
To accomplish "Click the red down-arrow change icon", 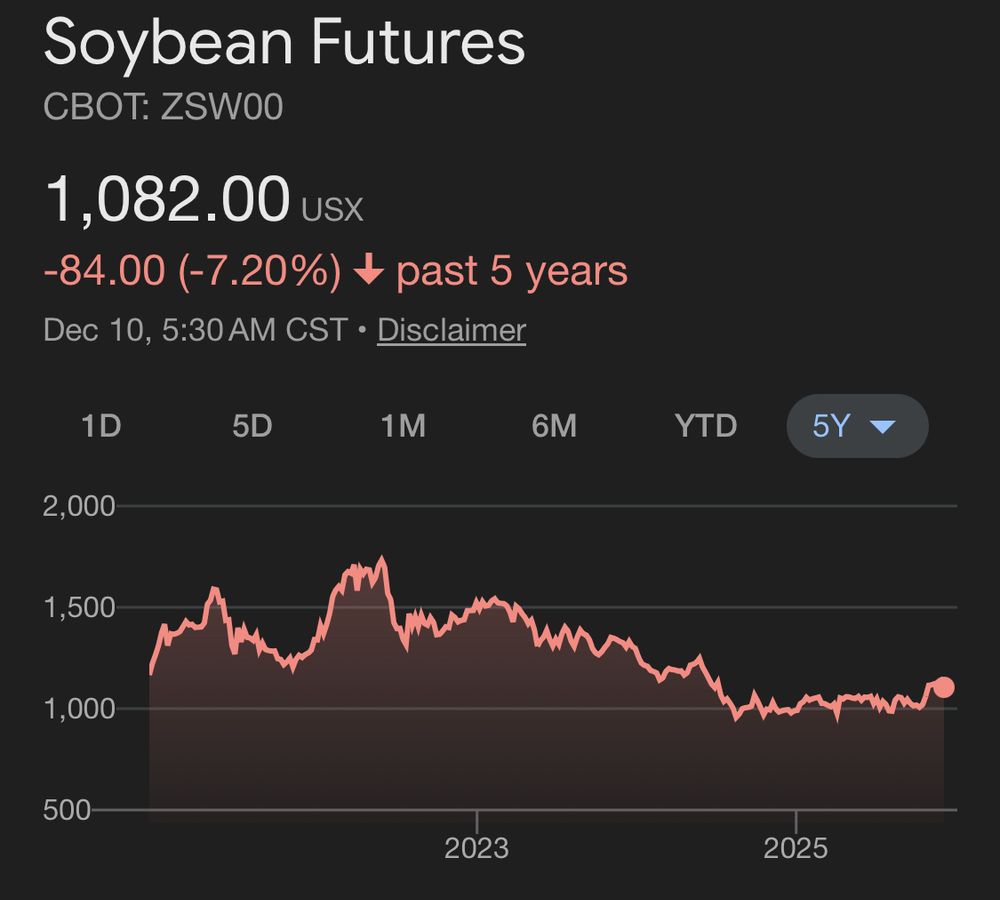I will 369,271.
